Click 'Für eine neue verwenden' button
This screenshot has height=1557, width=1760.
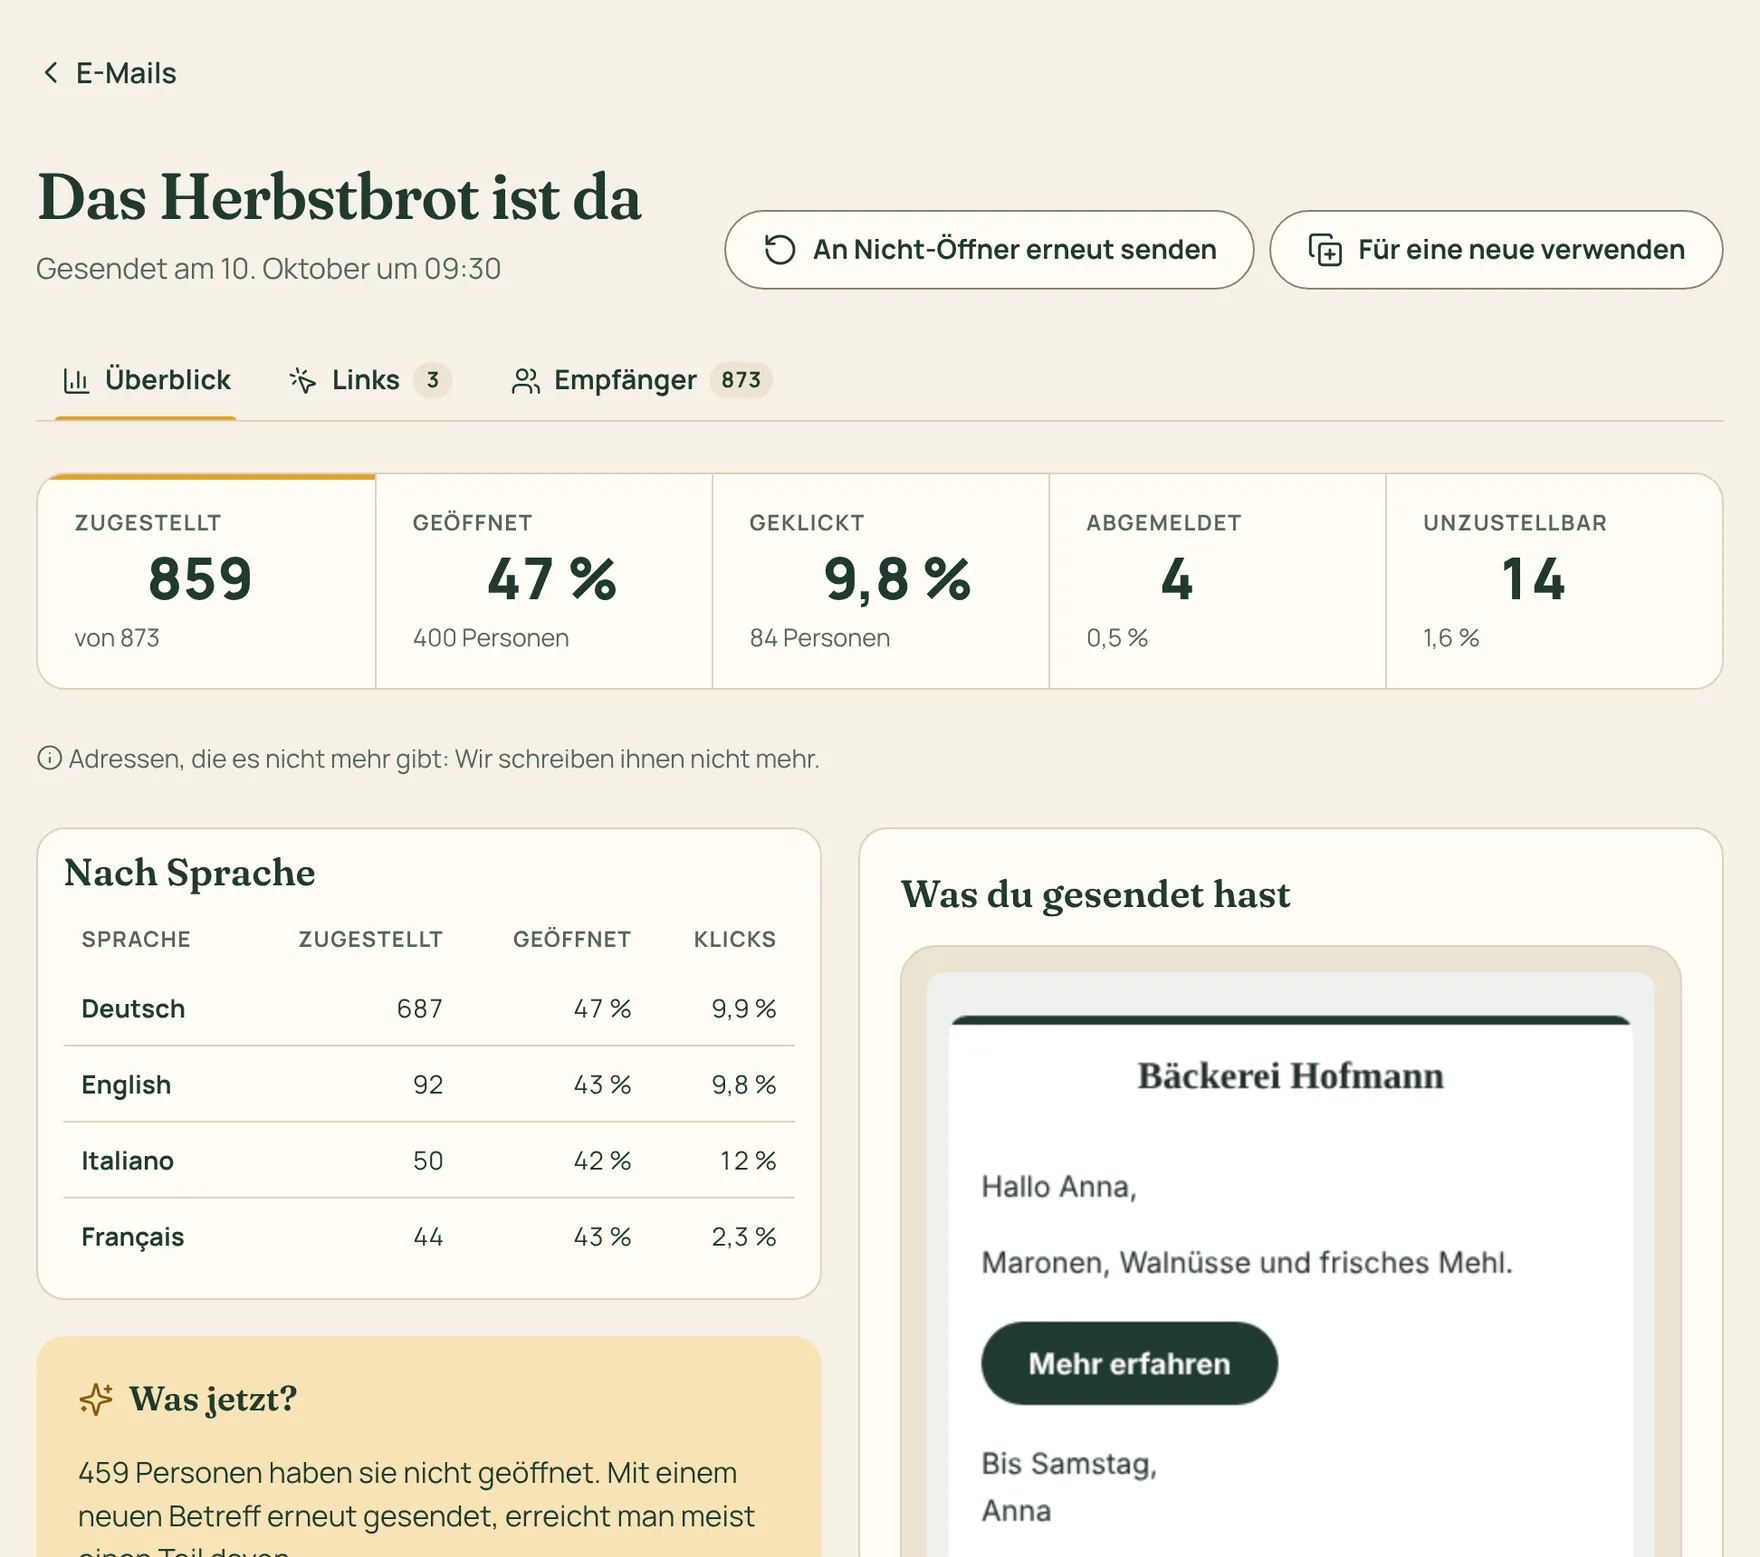[x=1496, y=250]
